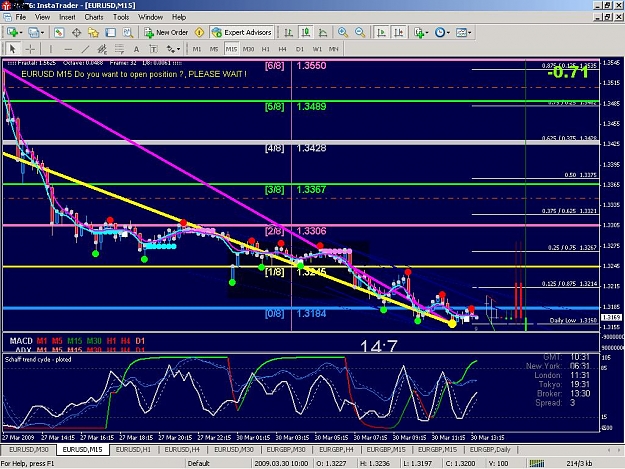Image resolution: width=625 pixels, height=469 pixels.
Task: Select the Text Label tool
Action: 153,49
